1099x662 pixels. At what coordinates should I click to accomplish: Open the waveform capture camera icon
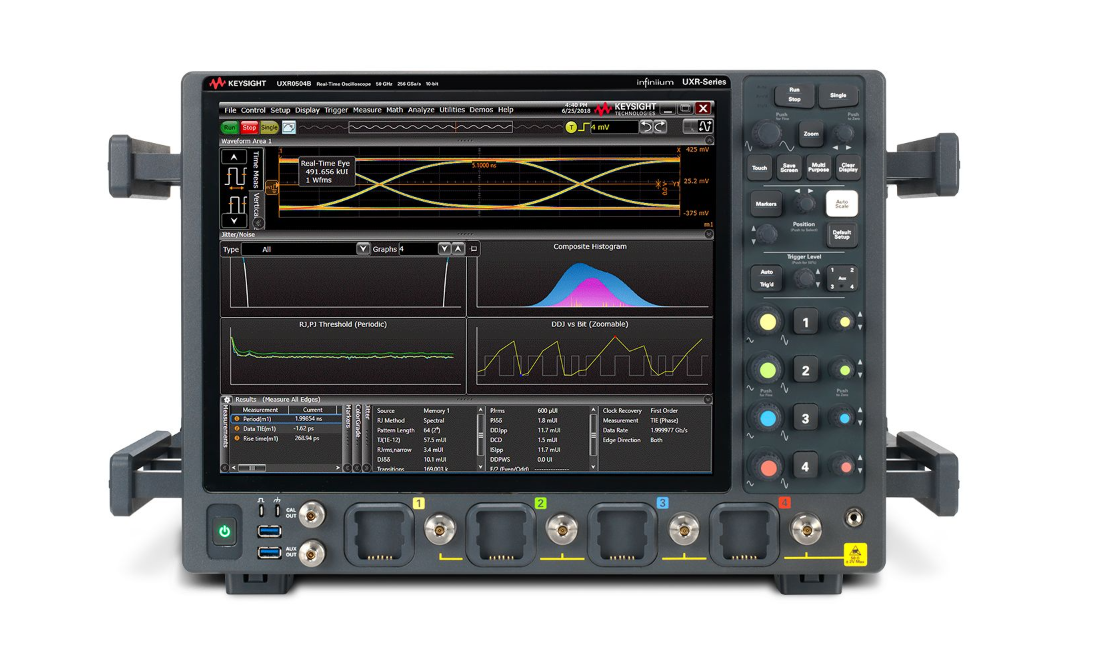(x=288, y=128)
